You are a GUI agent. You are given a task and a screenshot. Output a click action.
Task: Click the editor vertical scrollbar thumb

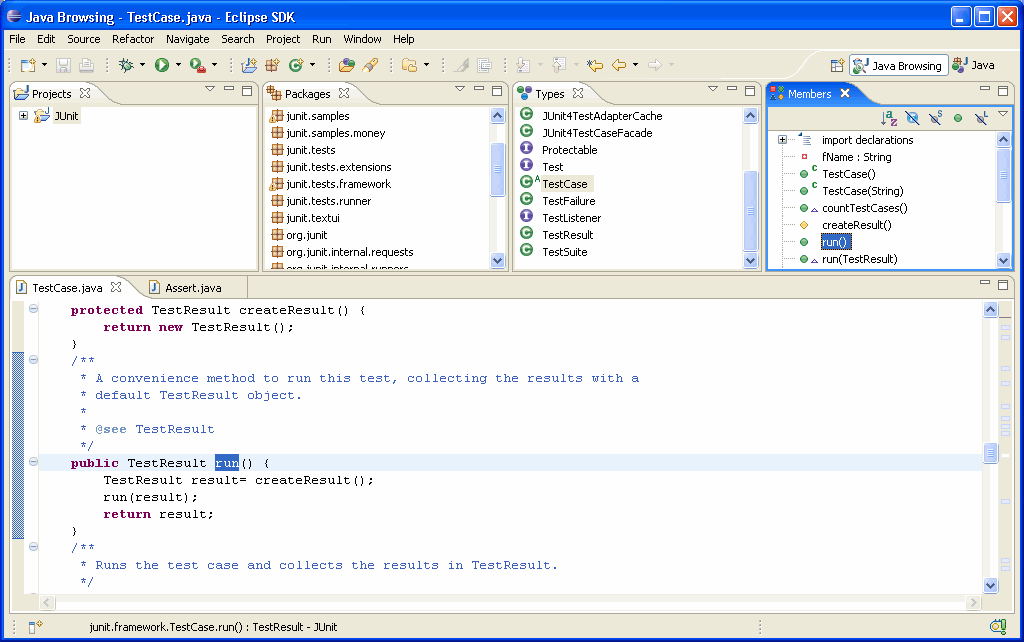[x=991, y=452]
